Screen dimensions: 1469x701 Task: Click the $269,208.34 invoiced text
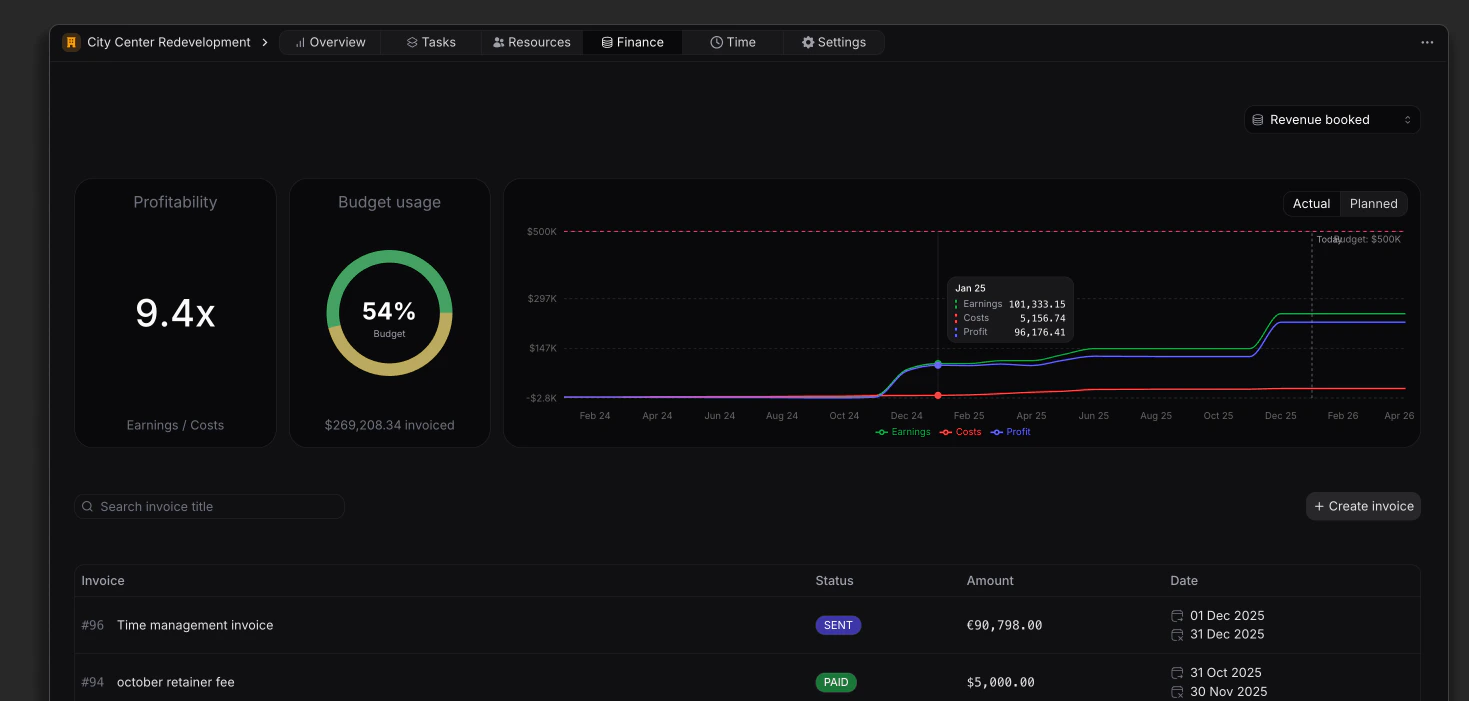tap(390, 425)
